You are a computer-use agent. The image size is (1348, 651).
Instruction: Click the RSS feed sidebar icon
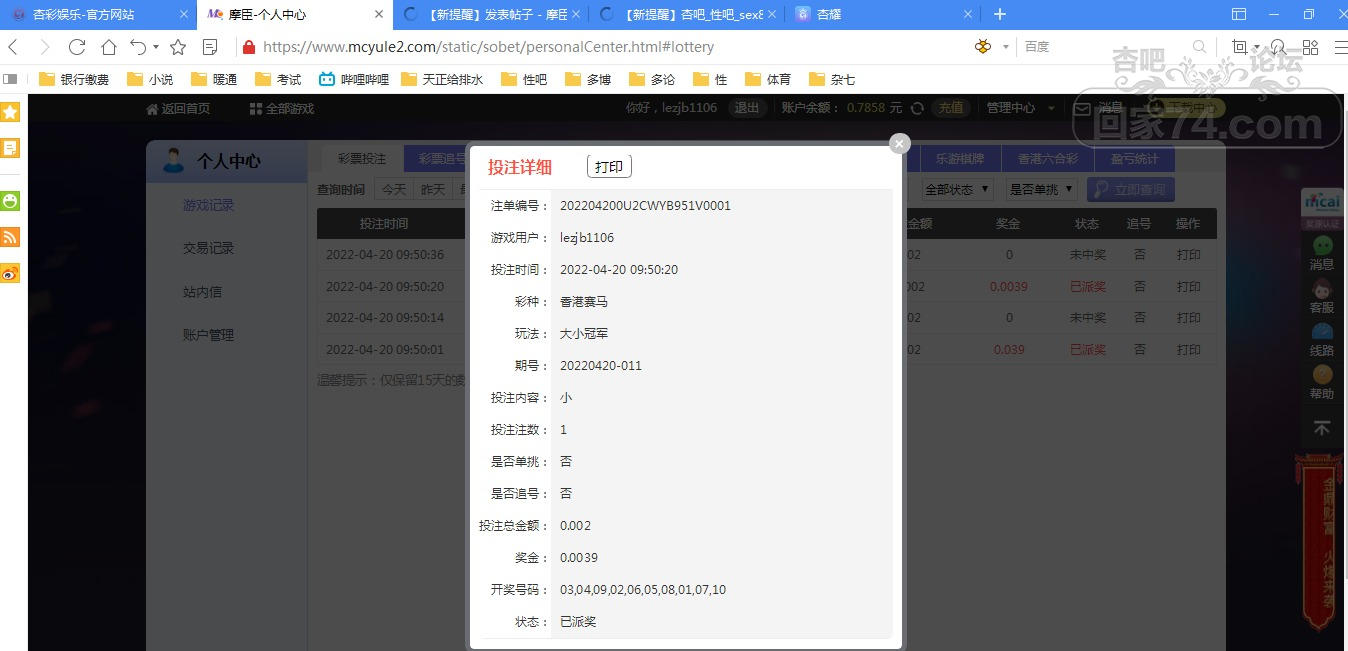(x=10, y=237)
